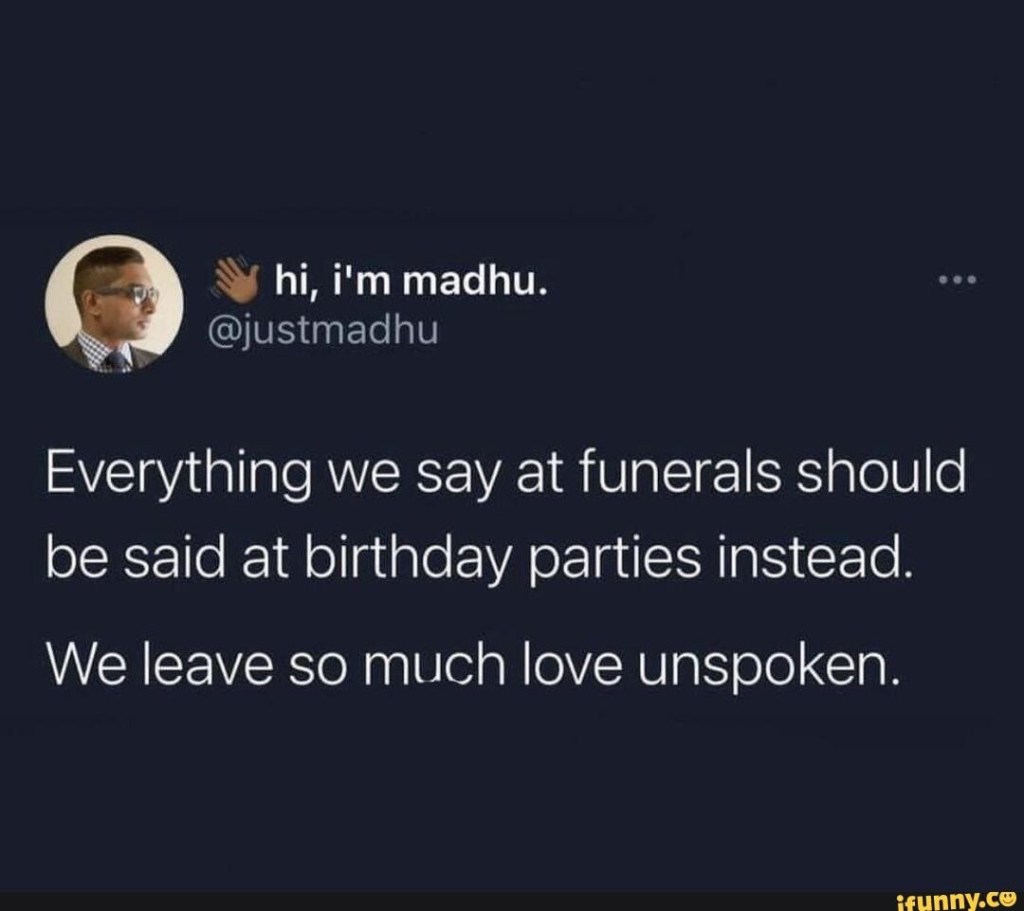Open the @justmadhu handle link
This screenshot has height=911, width=1024.
pos(323,330)
